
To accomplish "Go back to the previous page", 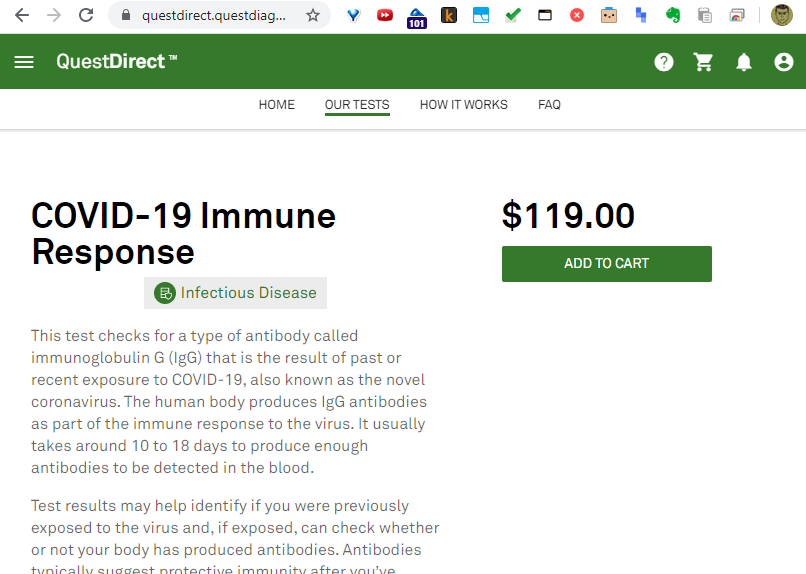I will (x=22, y=15).
